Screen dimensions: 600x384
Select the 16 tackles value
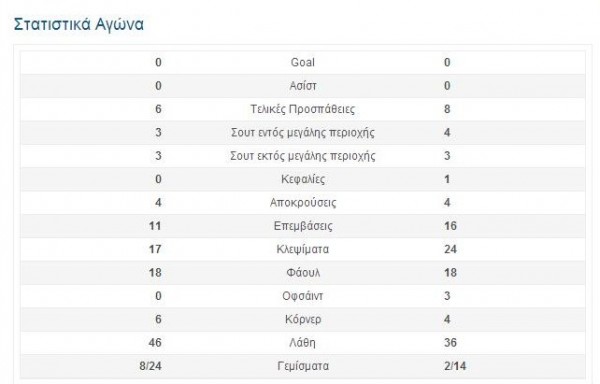[x=450, y=226]
